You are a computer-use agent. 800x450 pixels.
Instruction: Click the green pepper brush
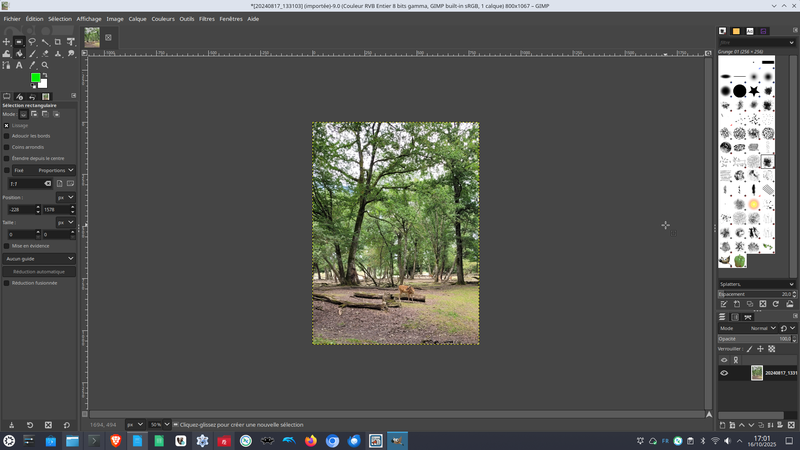(x=740, y=261)
